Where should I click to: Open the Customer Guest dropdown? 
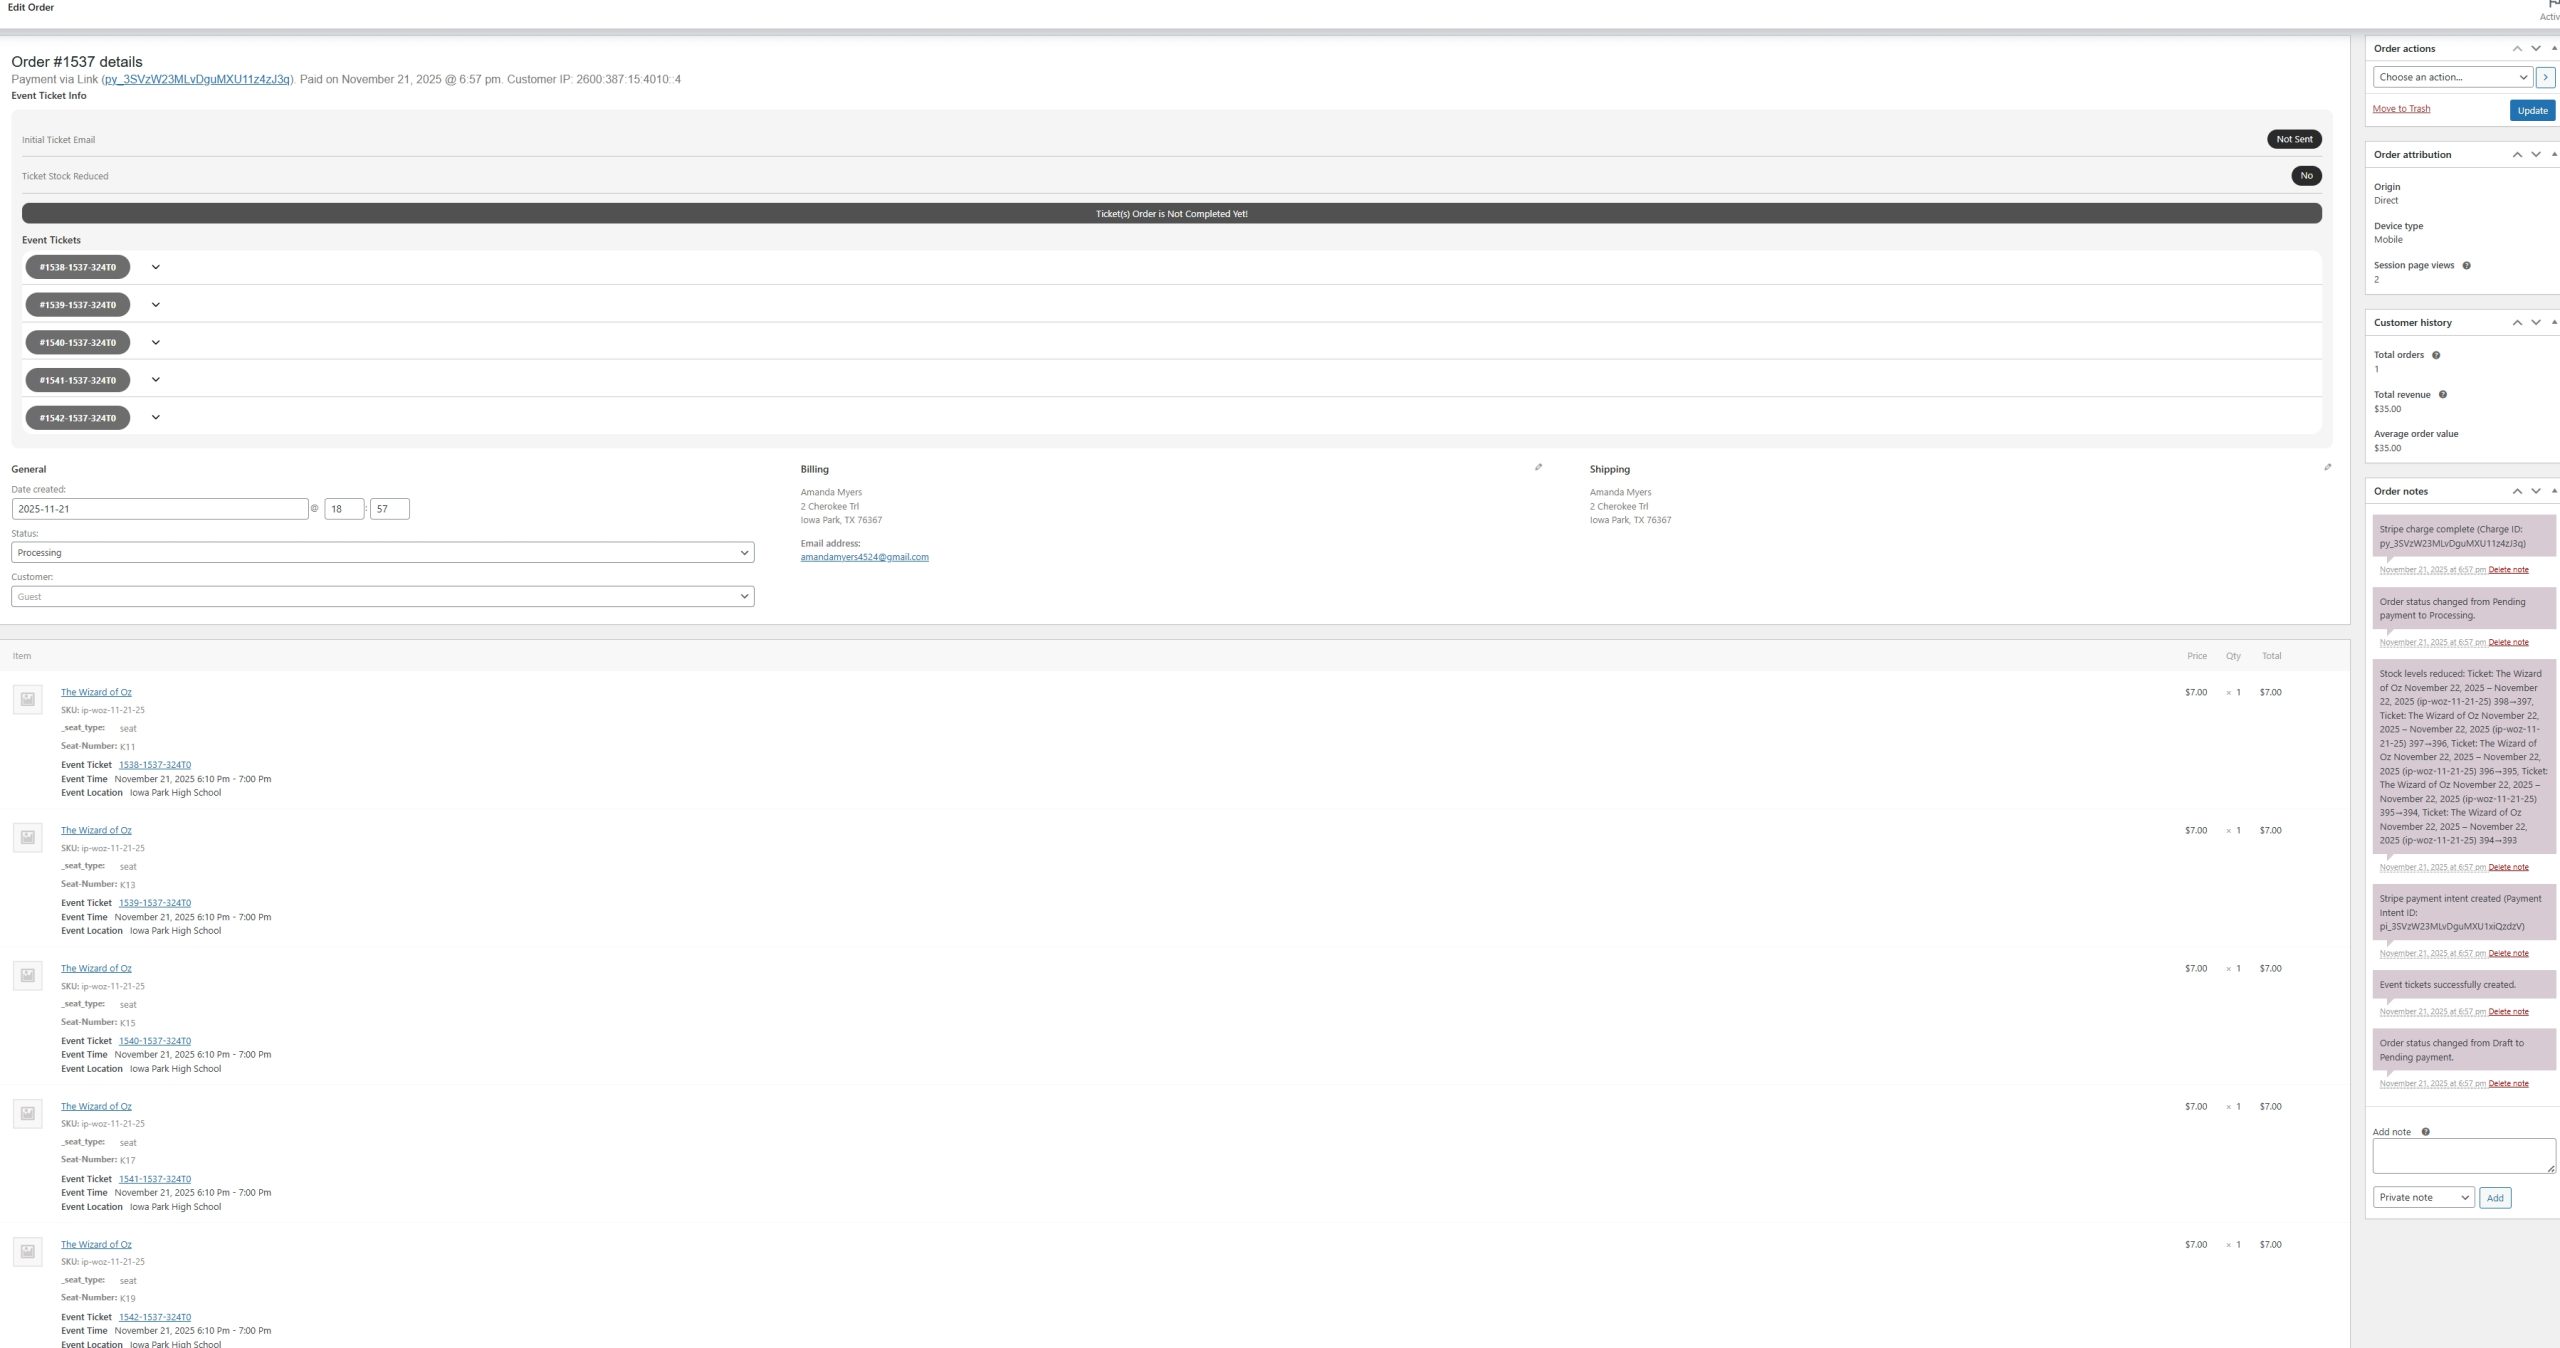[382, 597]
